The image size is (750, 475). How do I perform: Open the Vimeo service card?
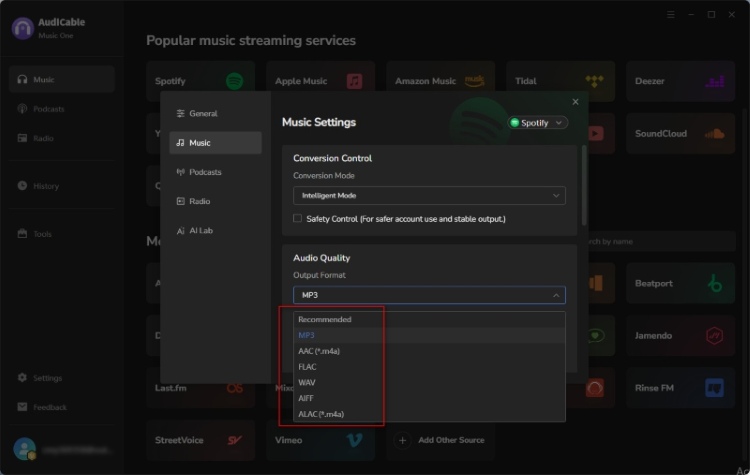coord(320,440)
